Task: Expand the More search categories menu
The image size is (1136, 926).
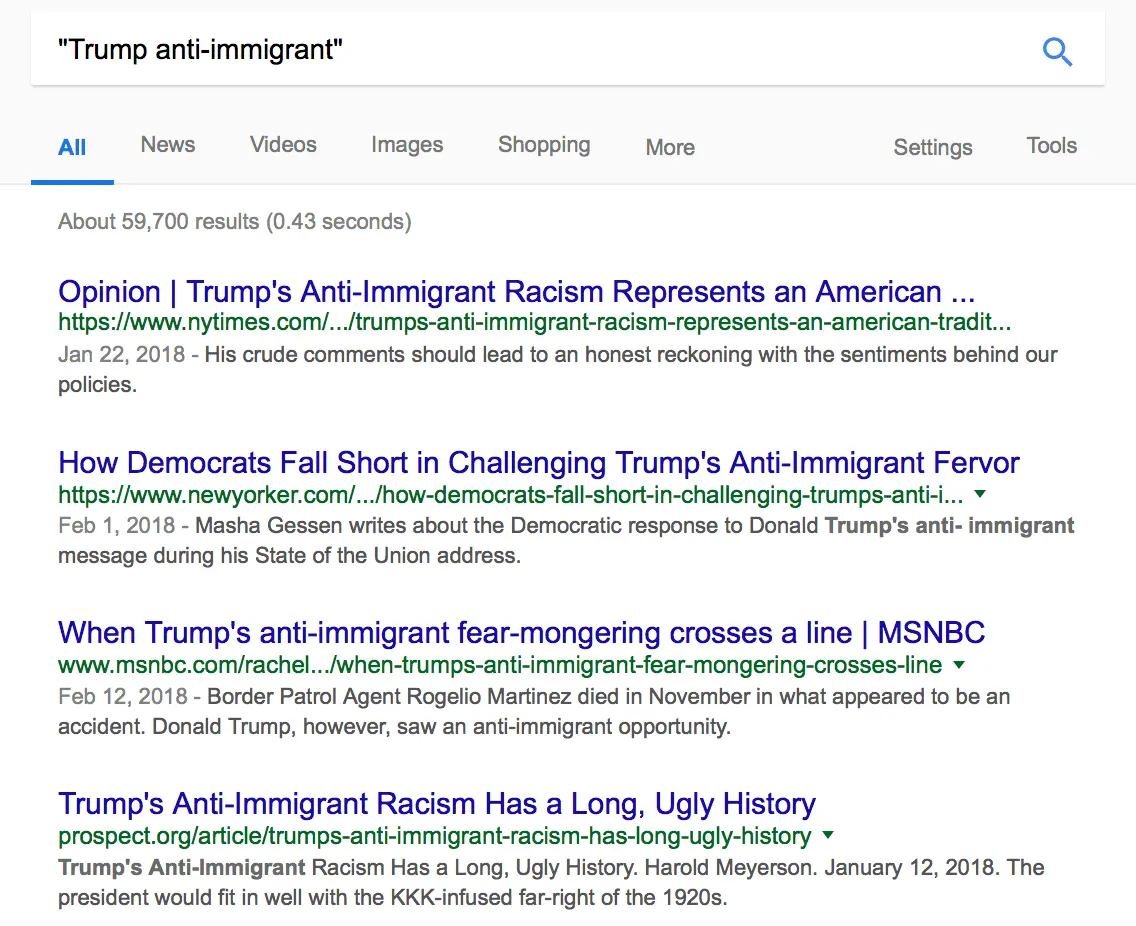Action: point(670,147)
